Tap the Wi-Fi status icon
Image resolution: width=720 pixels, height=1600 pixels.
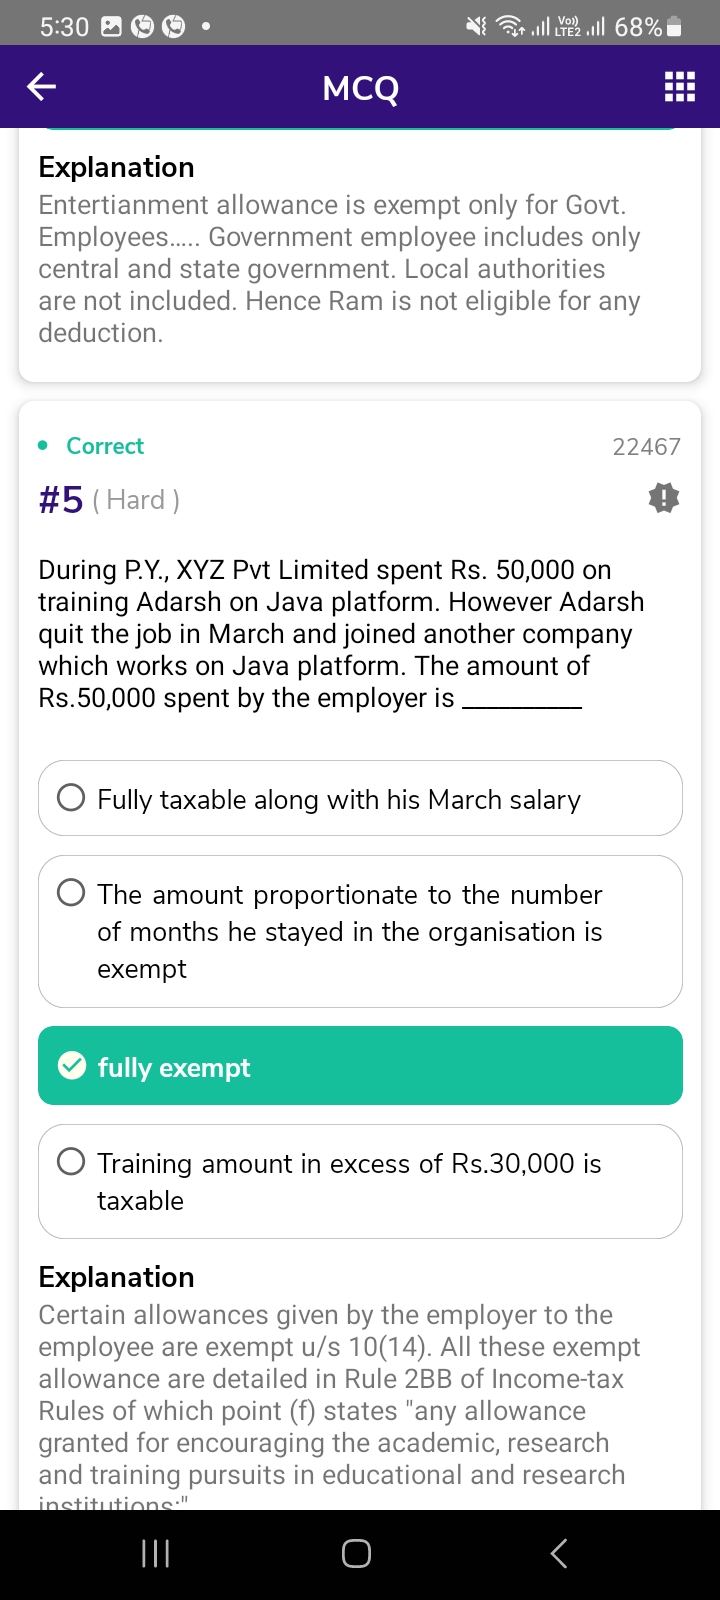click(x=511, y=27)
